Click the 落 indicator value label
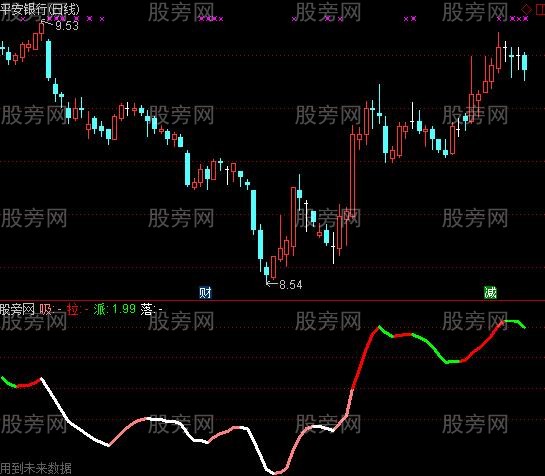 (x=152, y=309)
